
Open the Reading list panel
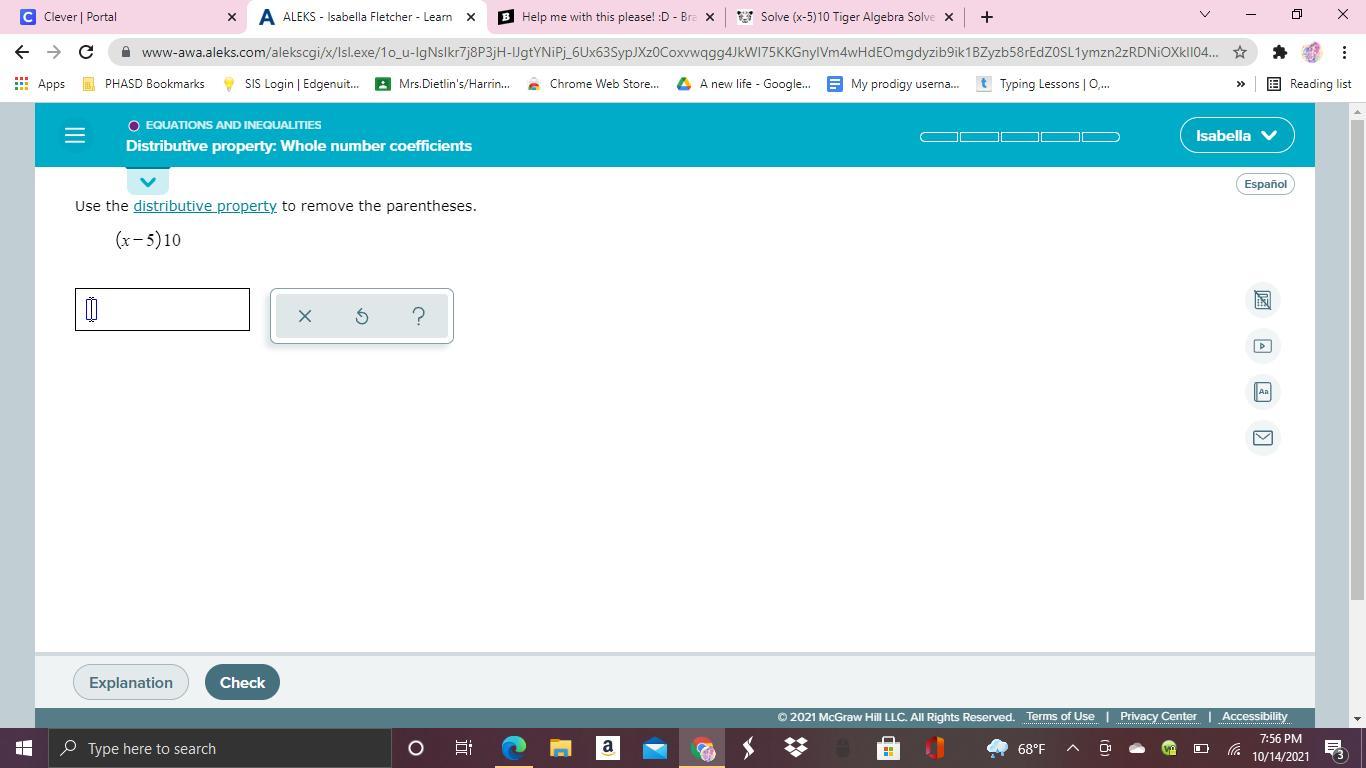[1309, 84]
